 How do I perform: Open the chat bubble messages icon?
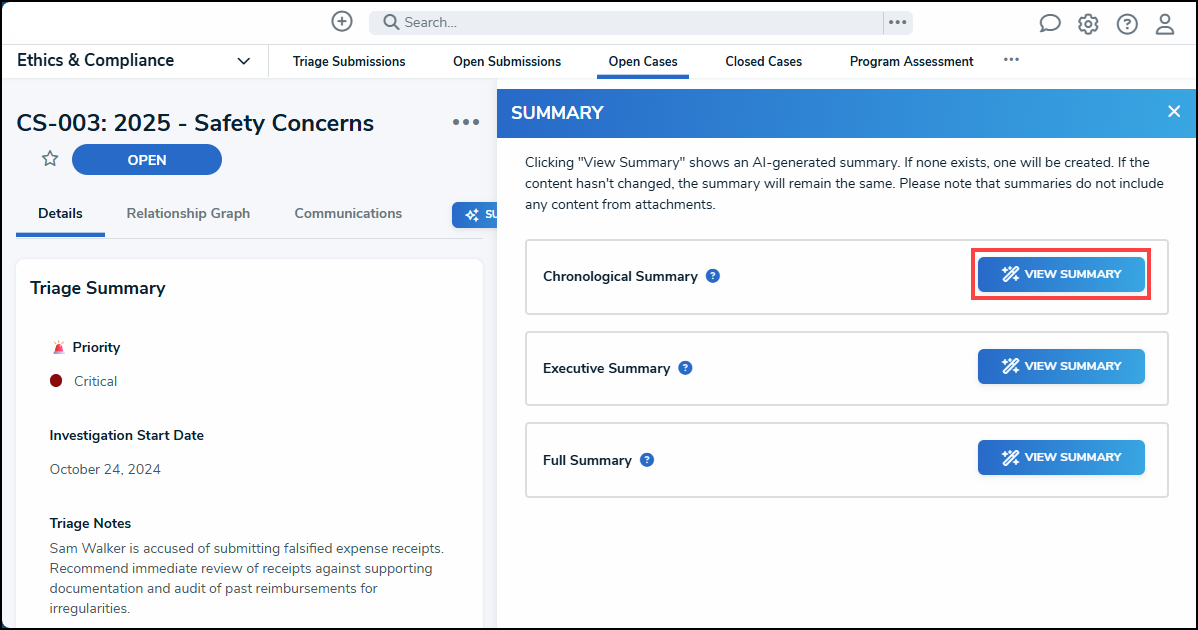coord(1049,24)
